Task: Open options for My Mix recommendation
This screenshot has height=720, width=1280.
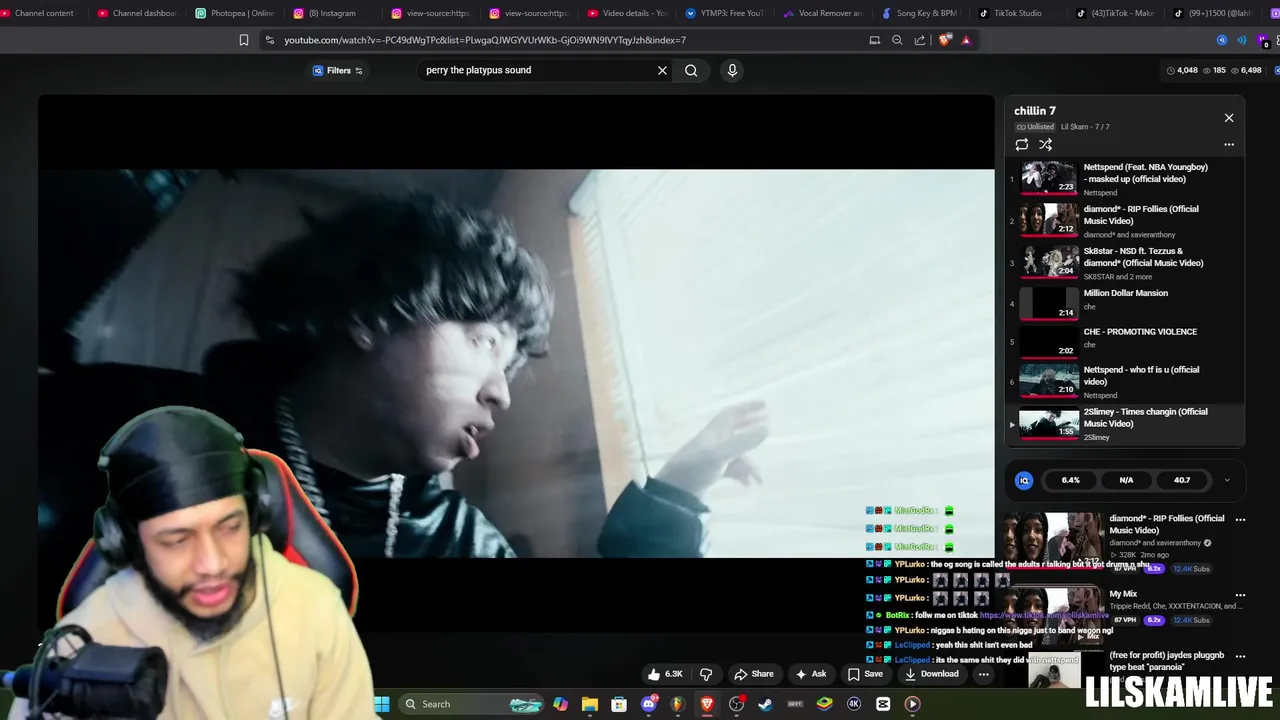Action: pyautogui.click(x=1240, y=595)
